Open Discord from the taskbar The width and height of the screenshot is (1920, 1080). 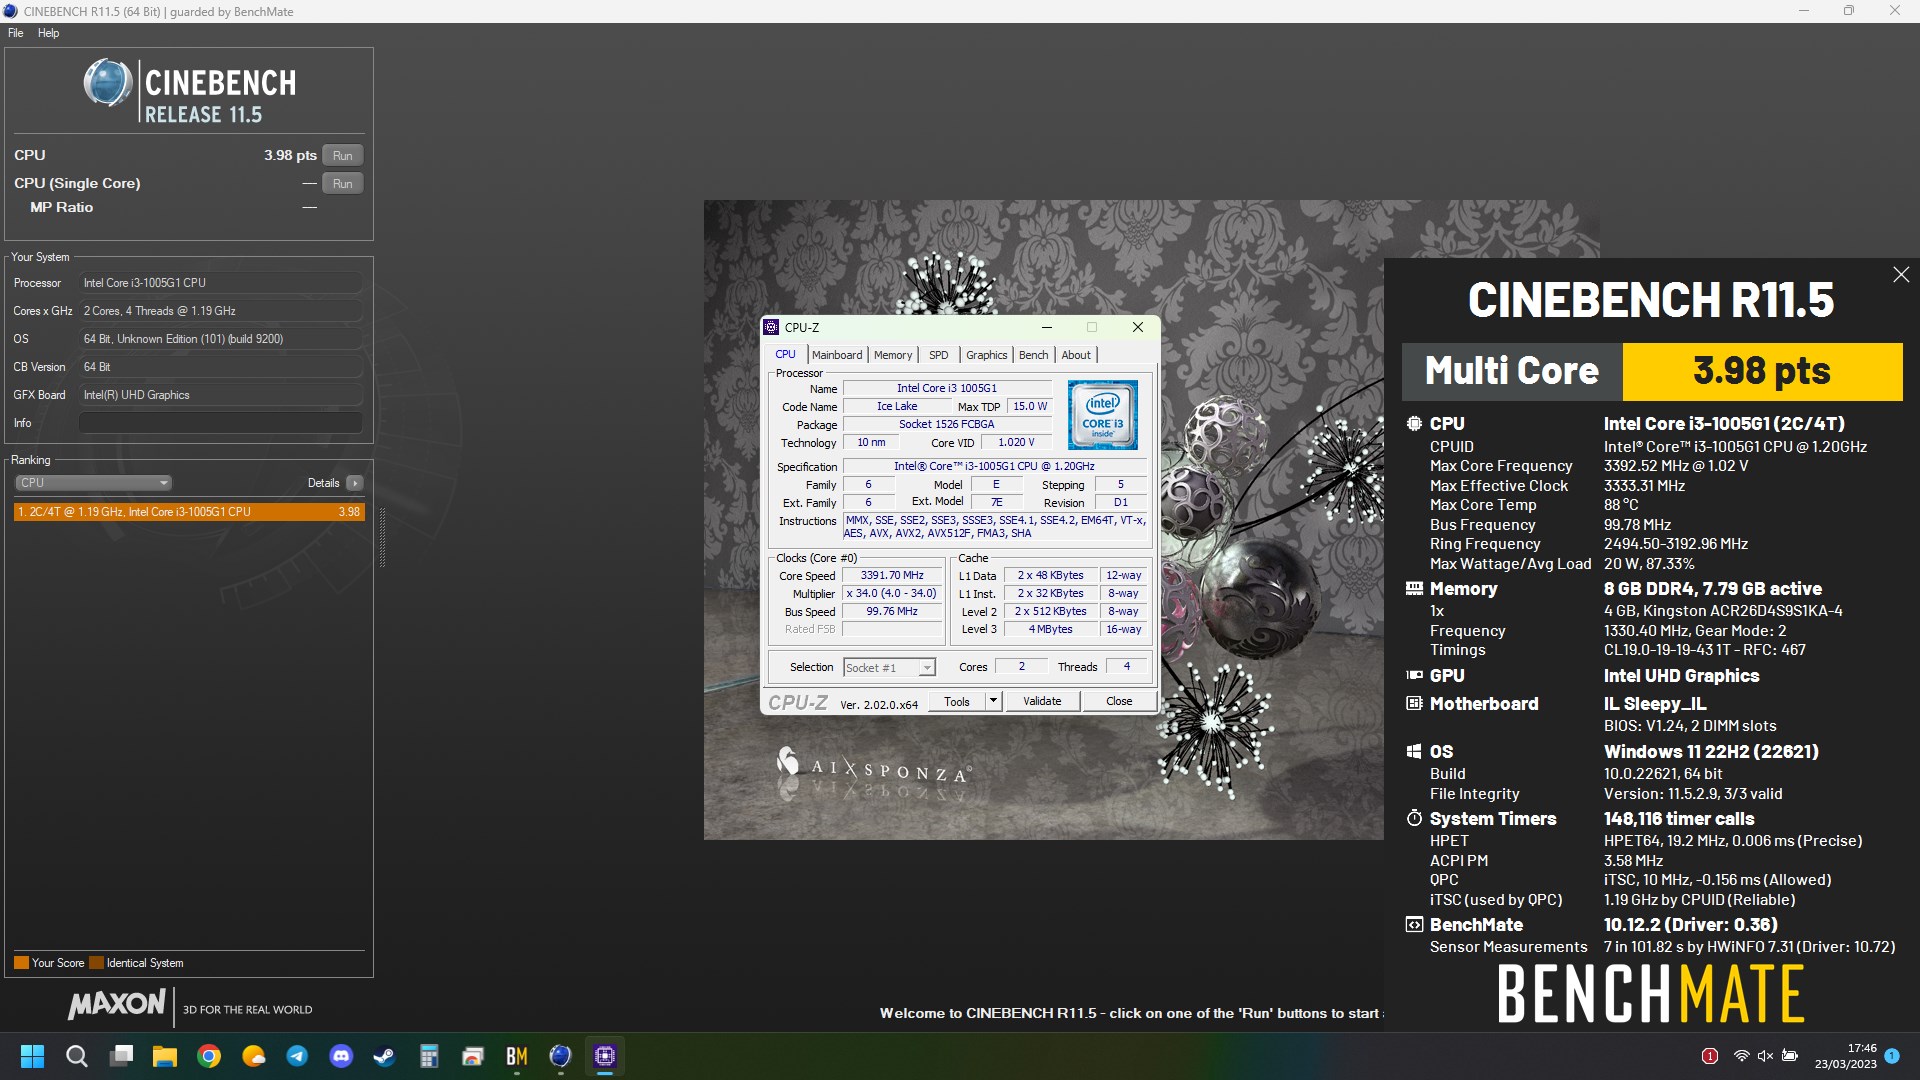coord(341,1056)
